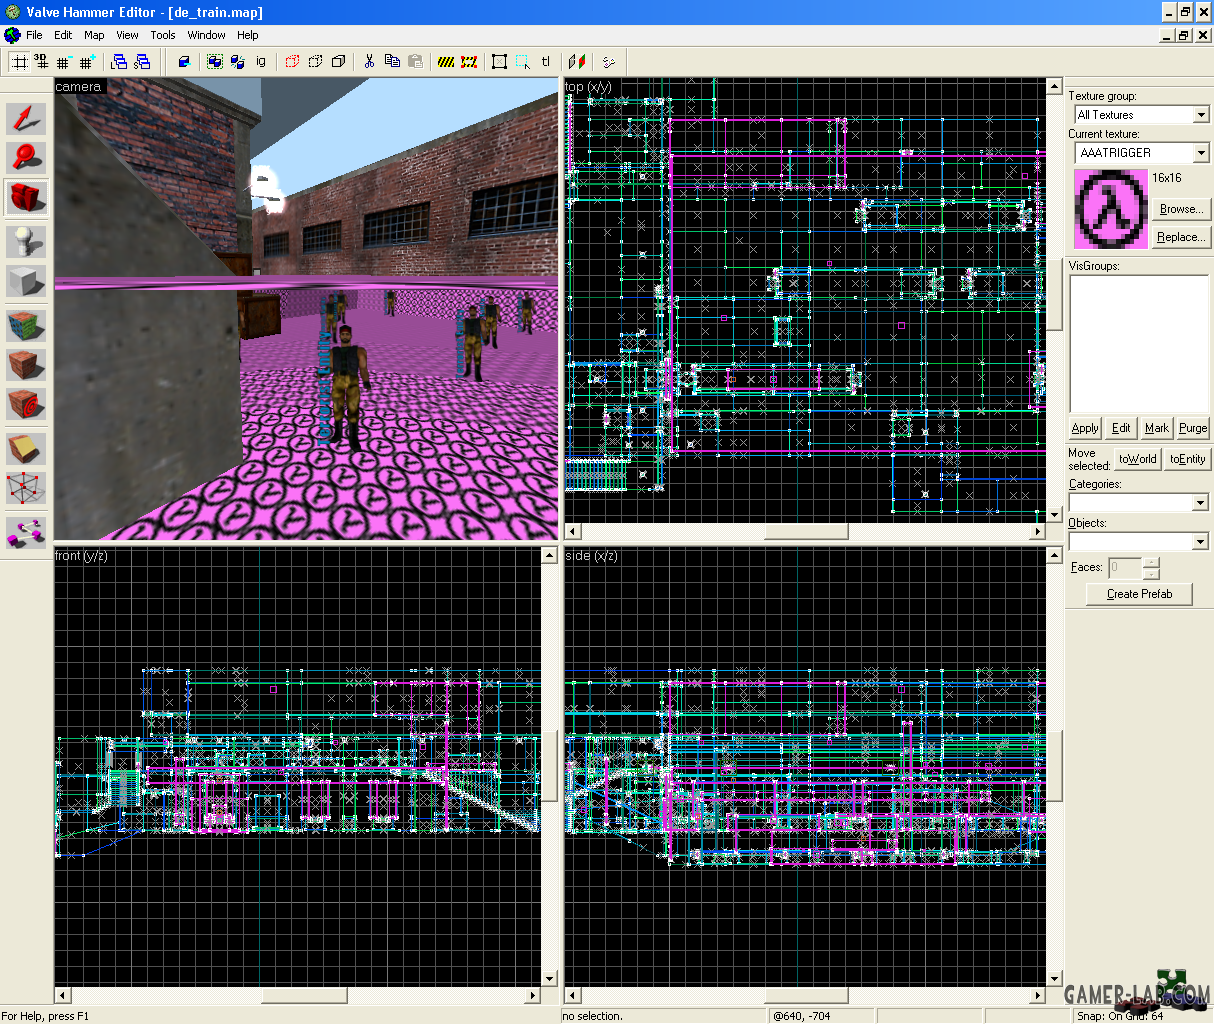Ungroup selected objects icon
Viewport: 1214px width, 1024px height.
237,62
